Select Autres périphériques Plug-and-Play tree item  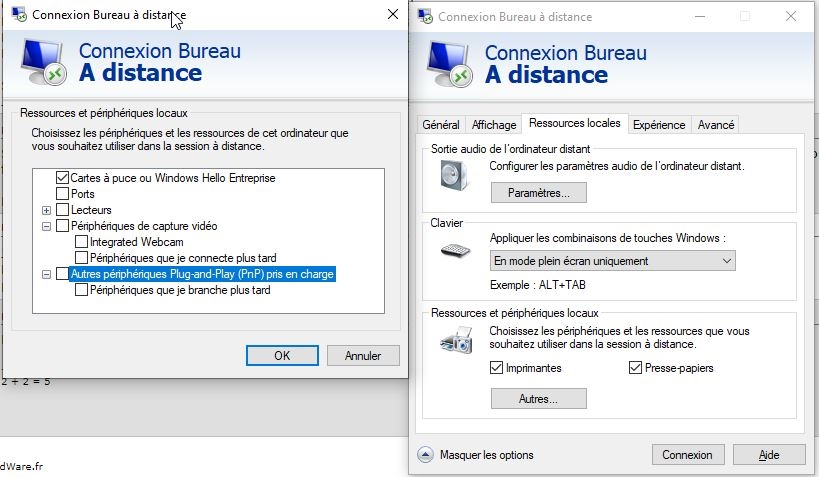coord(202,274)
